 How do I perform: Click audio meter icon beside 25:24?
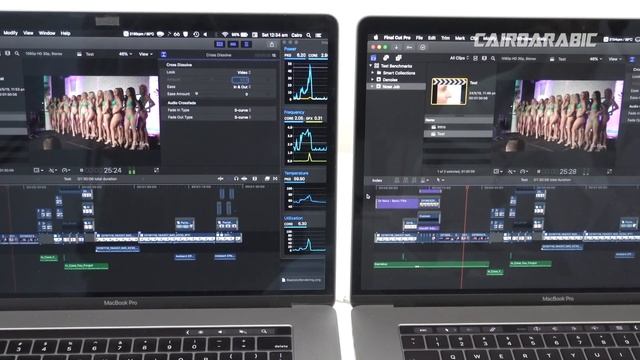pyautogui.click(x=132, y=171)
